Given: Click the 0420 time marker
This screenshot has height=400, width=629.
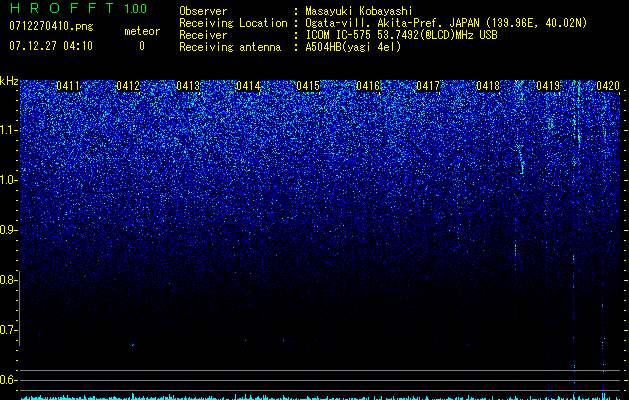Looking at the screenshot, I should (x=608, y=86).
